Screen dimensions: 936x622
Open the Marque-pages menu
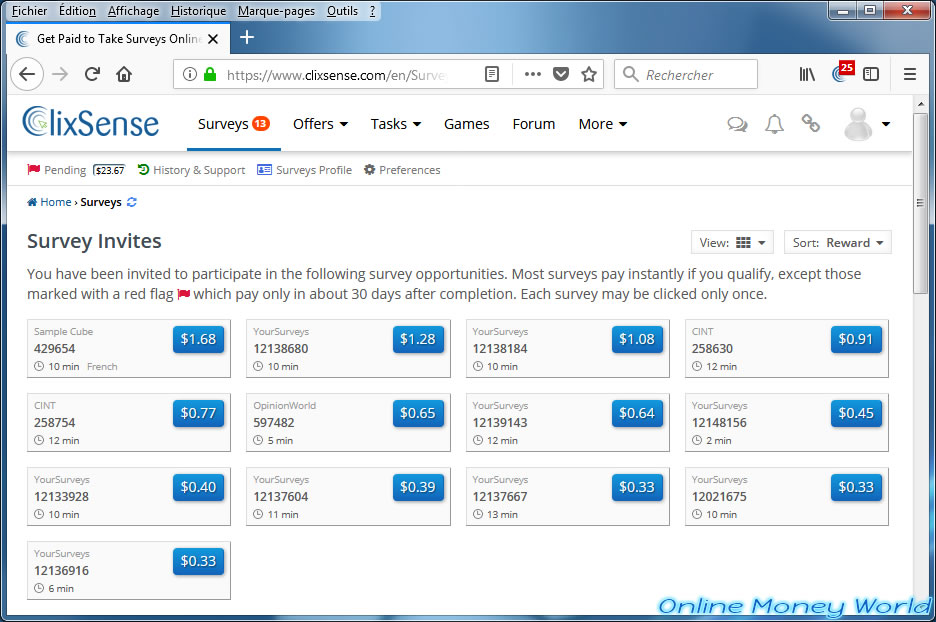click(276, 11)
